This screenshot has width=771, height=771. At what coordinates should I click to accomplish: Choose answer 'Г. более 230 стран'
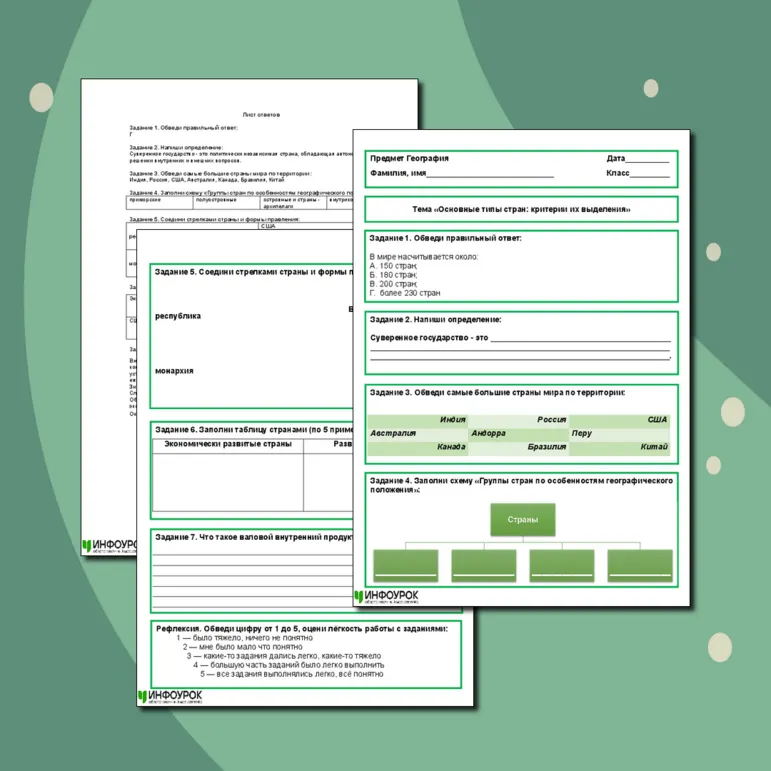pyautogui.click(x=405, y=293)
